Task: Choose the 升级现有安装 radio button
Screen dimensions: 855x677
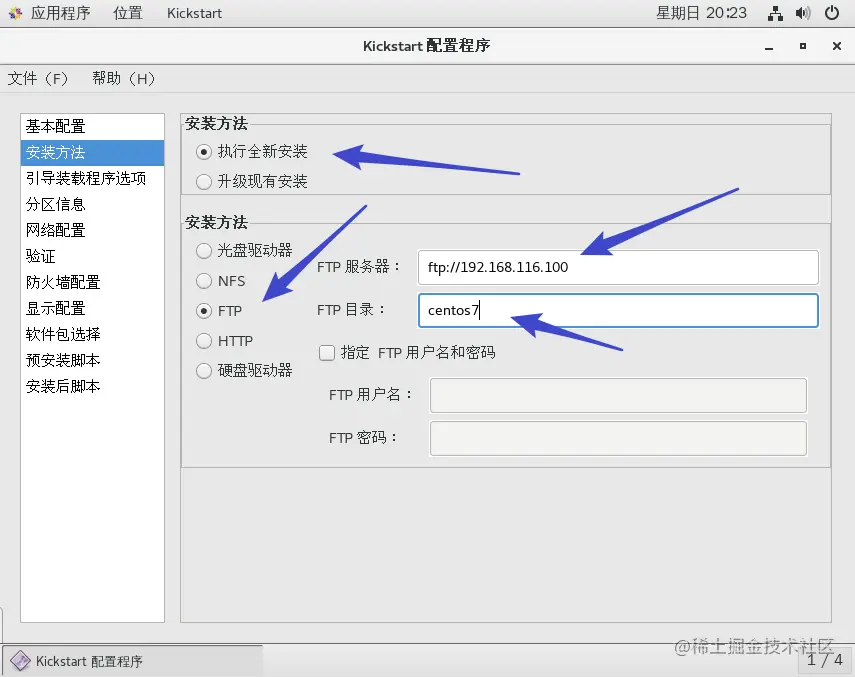Action: pyautogui.click(x=204, y=182)
